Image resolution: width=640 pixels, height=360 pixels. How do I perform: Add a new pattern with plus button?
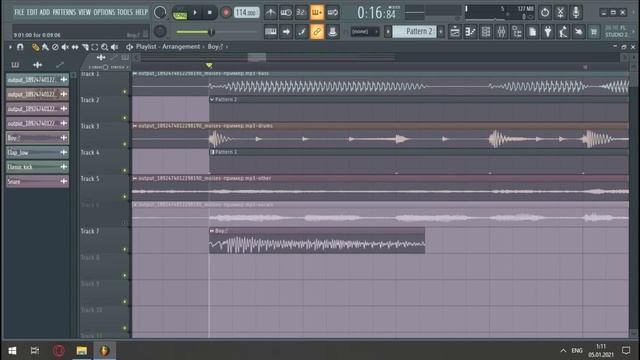(x=441, y=31)
